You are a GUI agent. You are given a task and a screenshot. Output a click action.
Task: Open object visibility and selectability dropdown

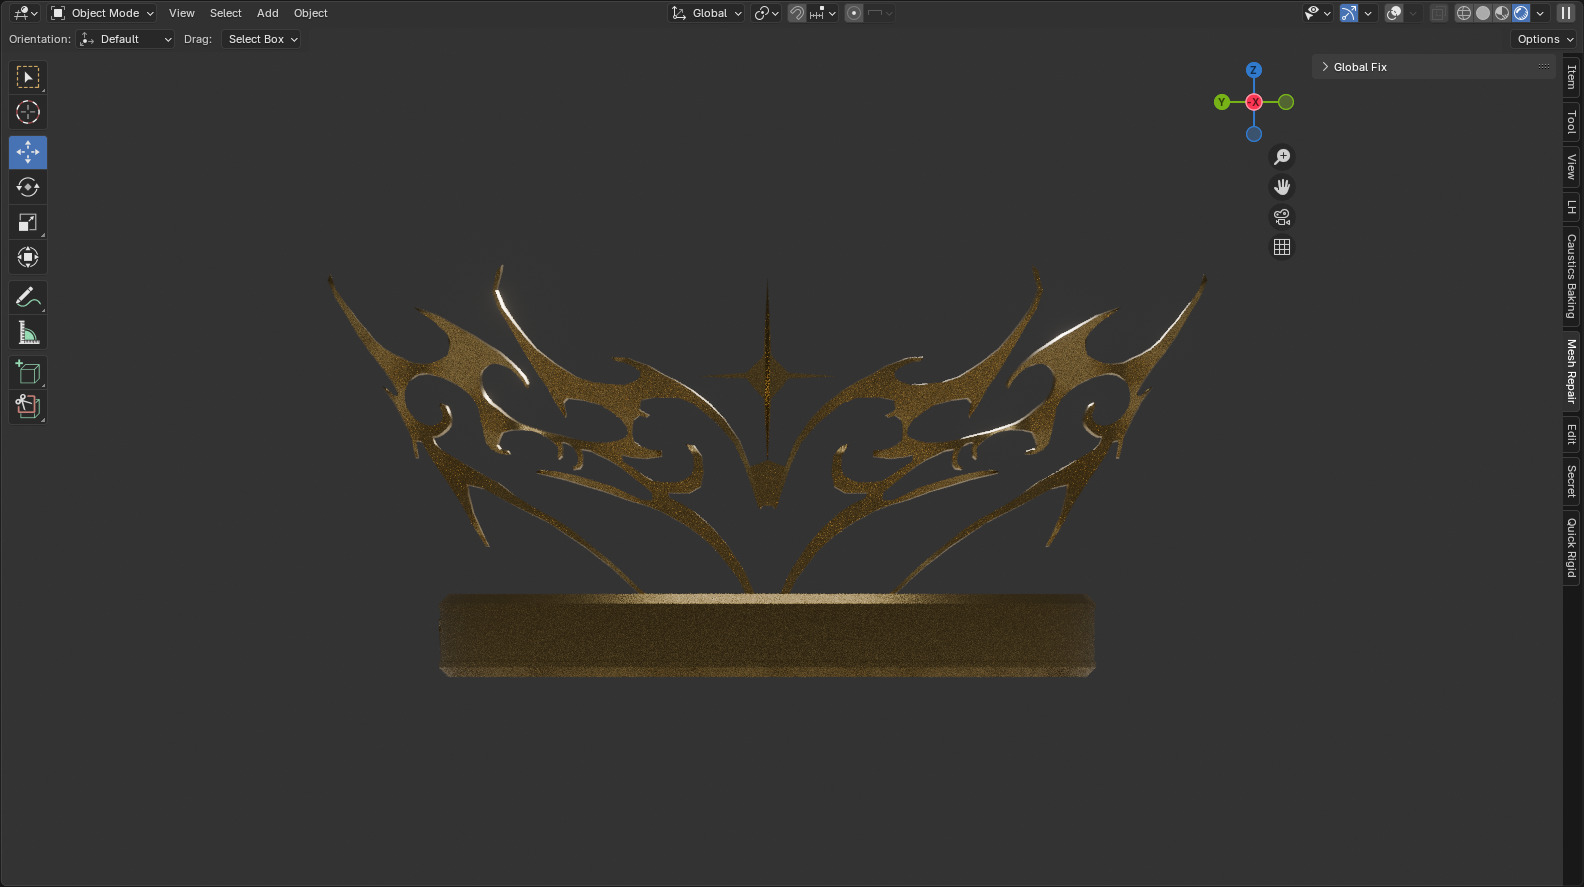pos(1317,13)
